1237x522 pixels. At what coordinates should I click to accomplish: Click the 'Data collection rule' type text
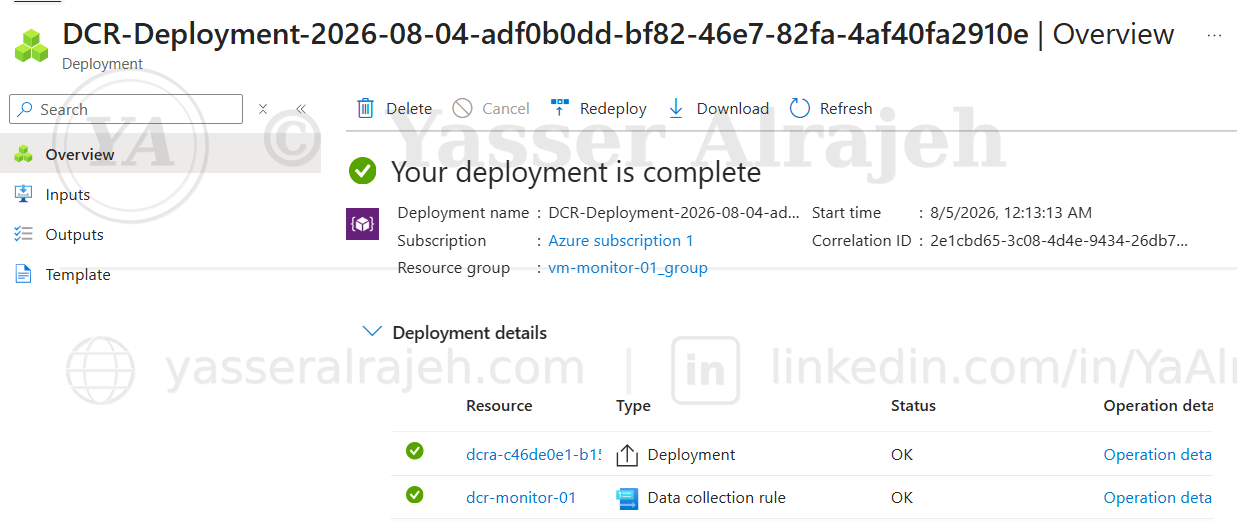tap(717, 497)
